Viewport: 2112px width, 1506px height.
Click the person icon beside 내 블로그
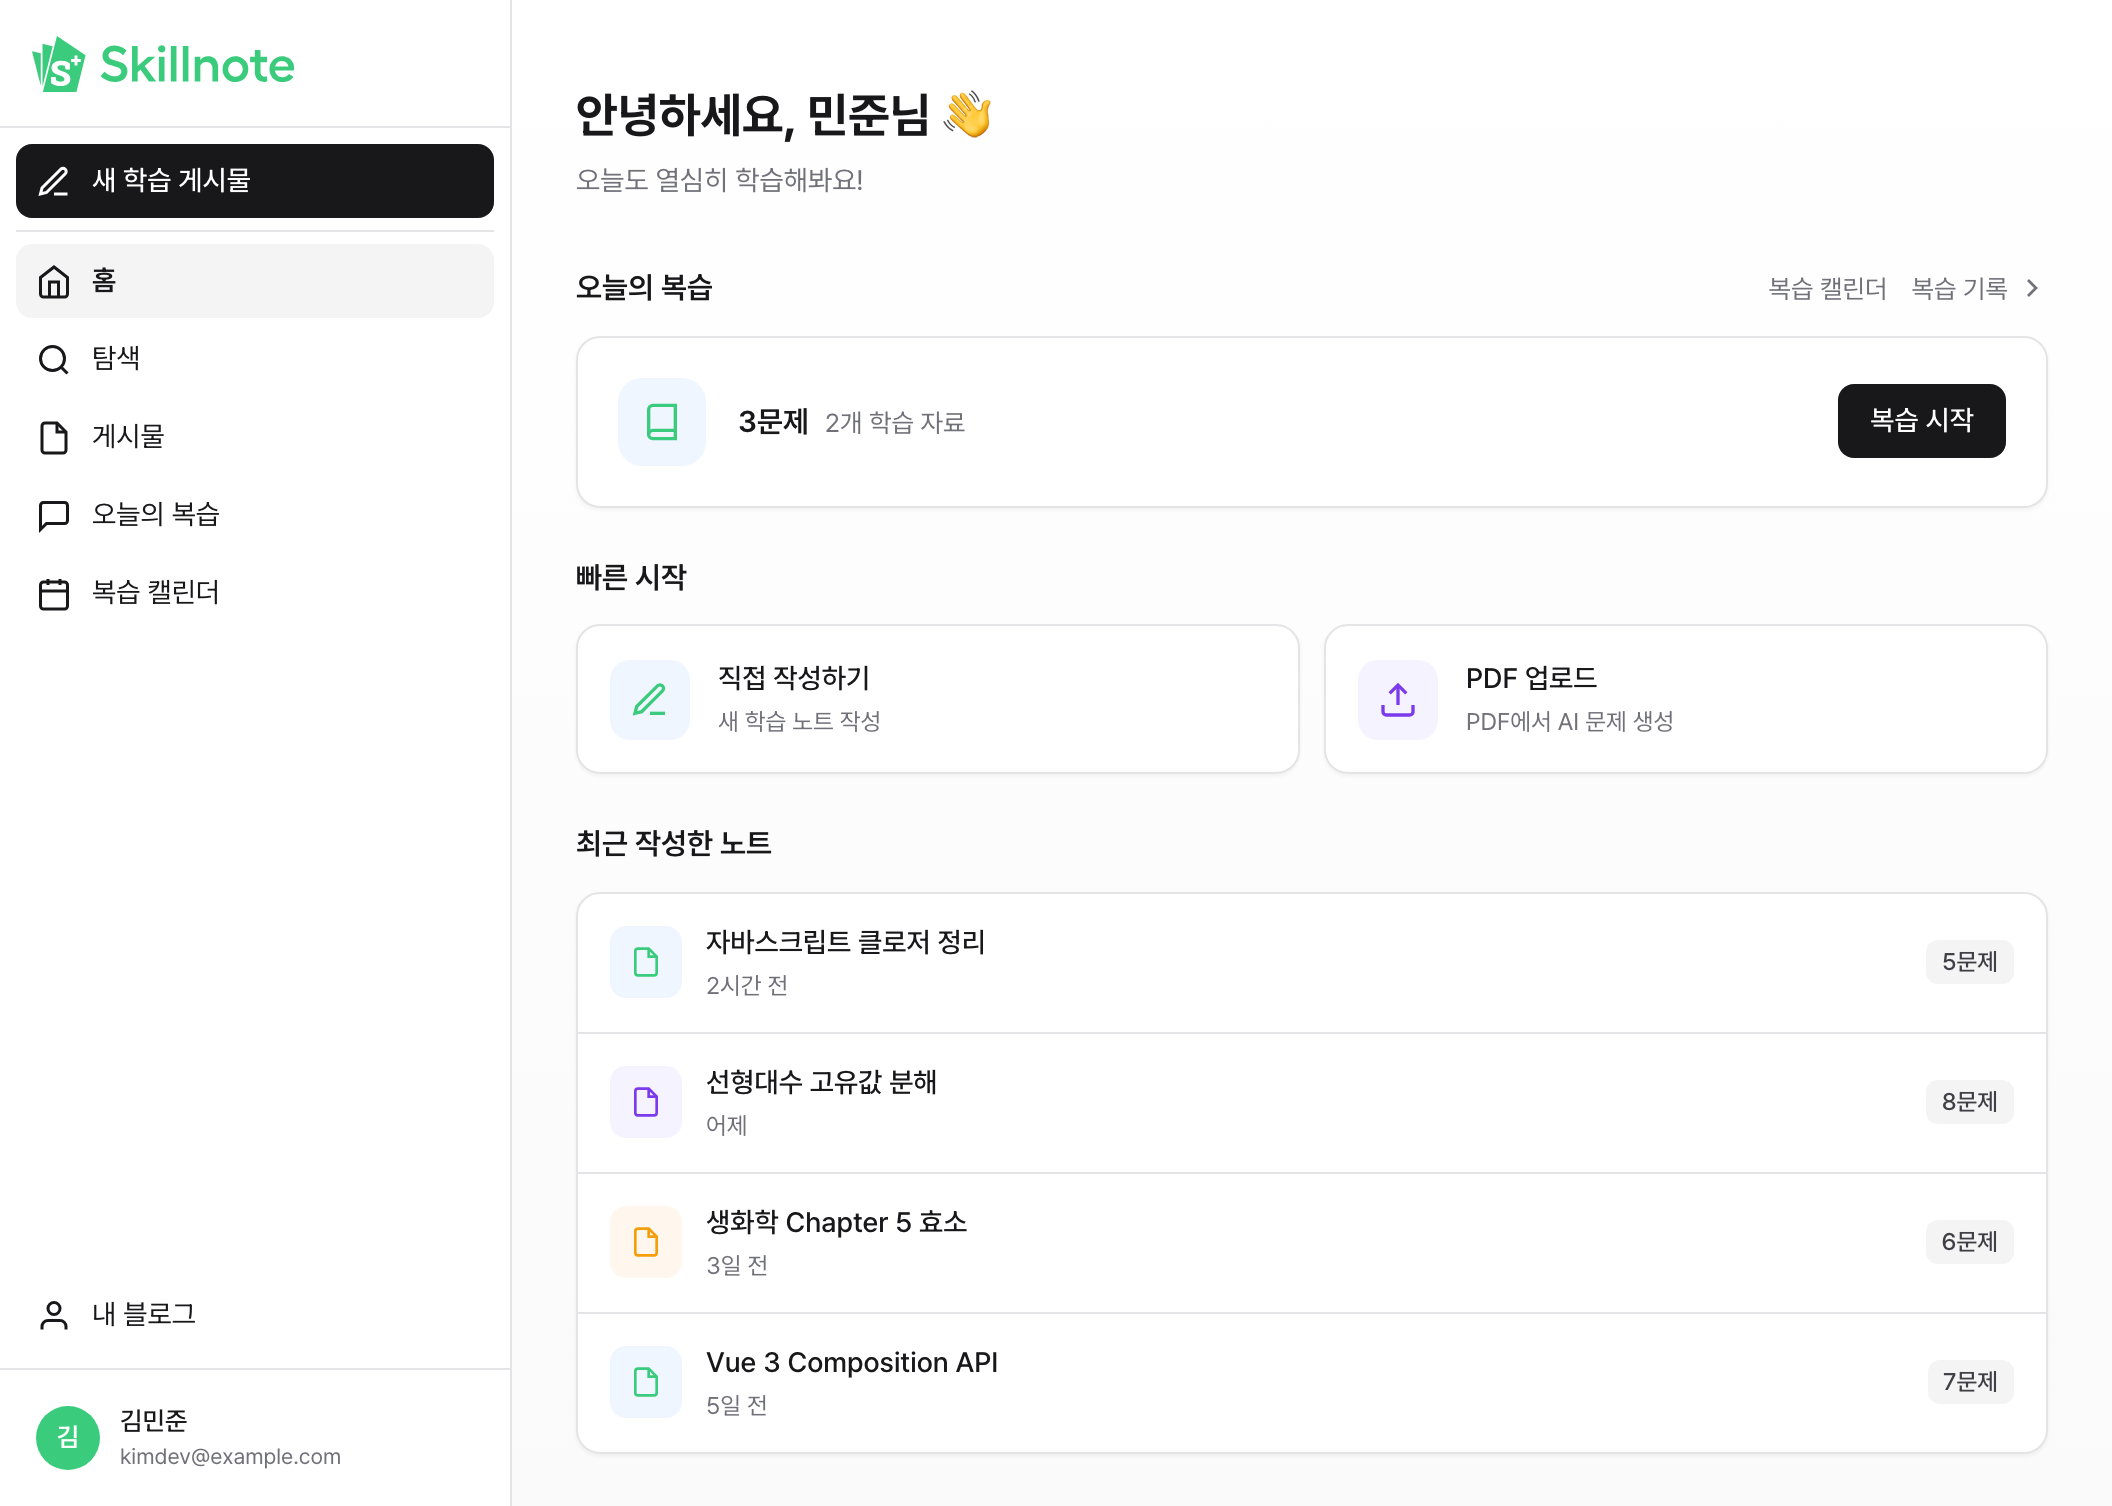coord(54,1315)
